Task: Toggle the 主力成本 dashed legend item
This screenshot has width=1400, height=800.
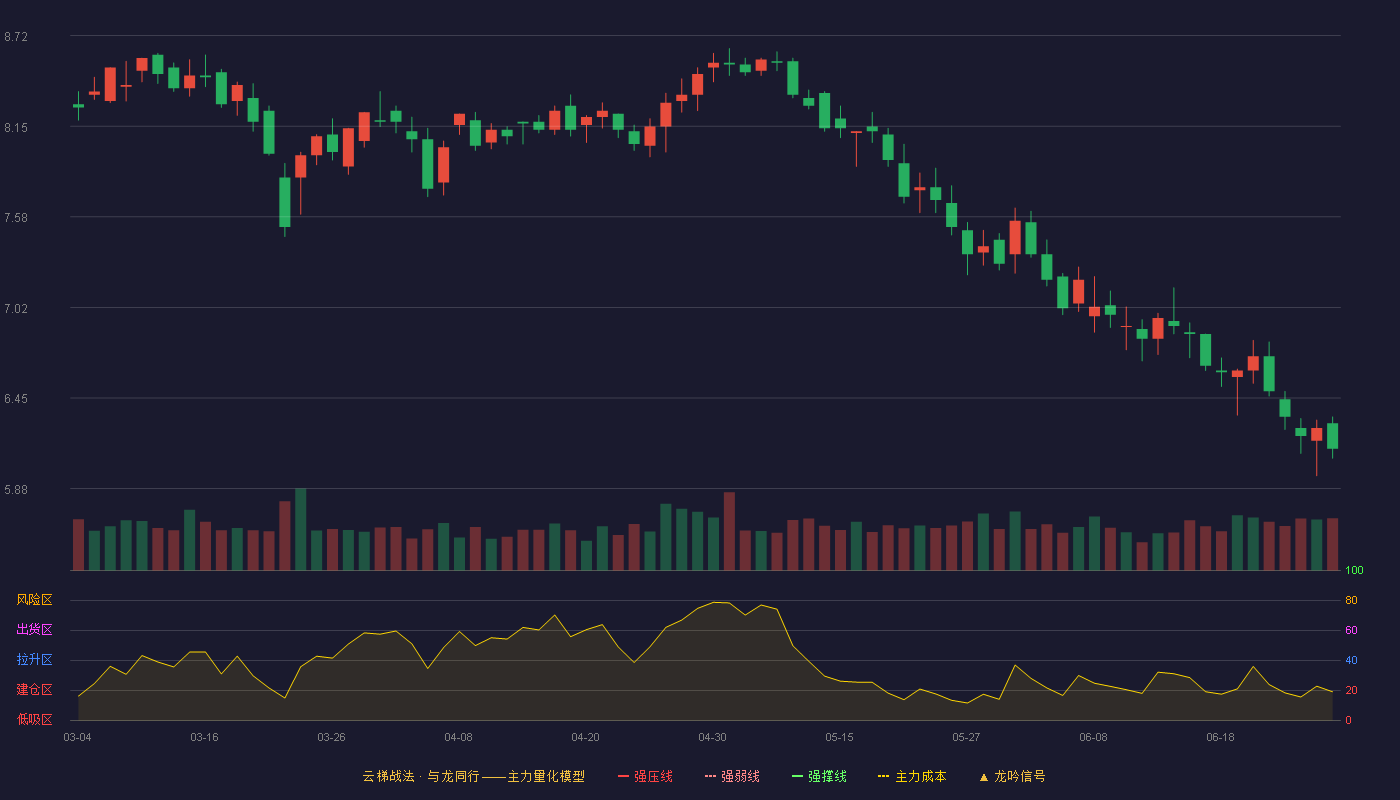Action: tap(912, 776)
